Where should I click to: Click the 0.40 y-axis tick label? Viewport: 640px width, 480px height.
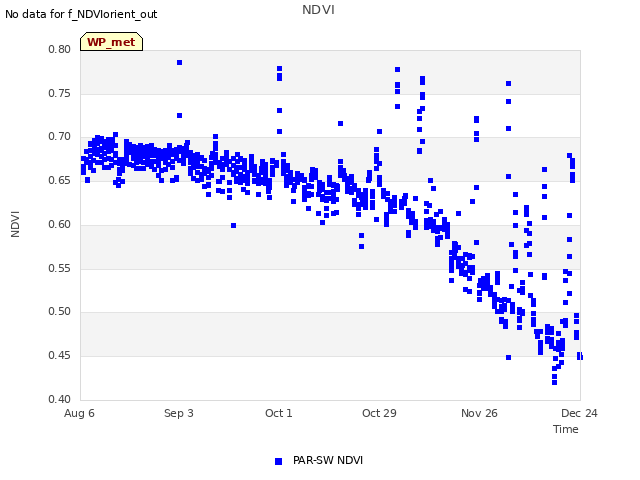tap(60, 399)
